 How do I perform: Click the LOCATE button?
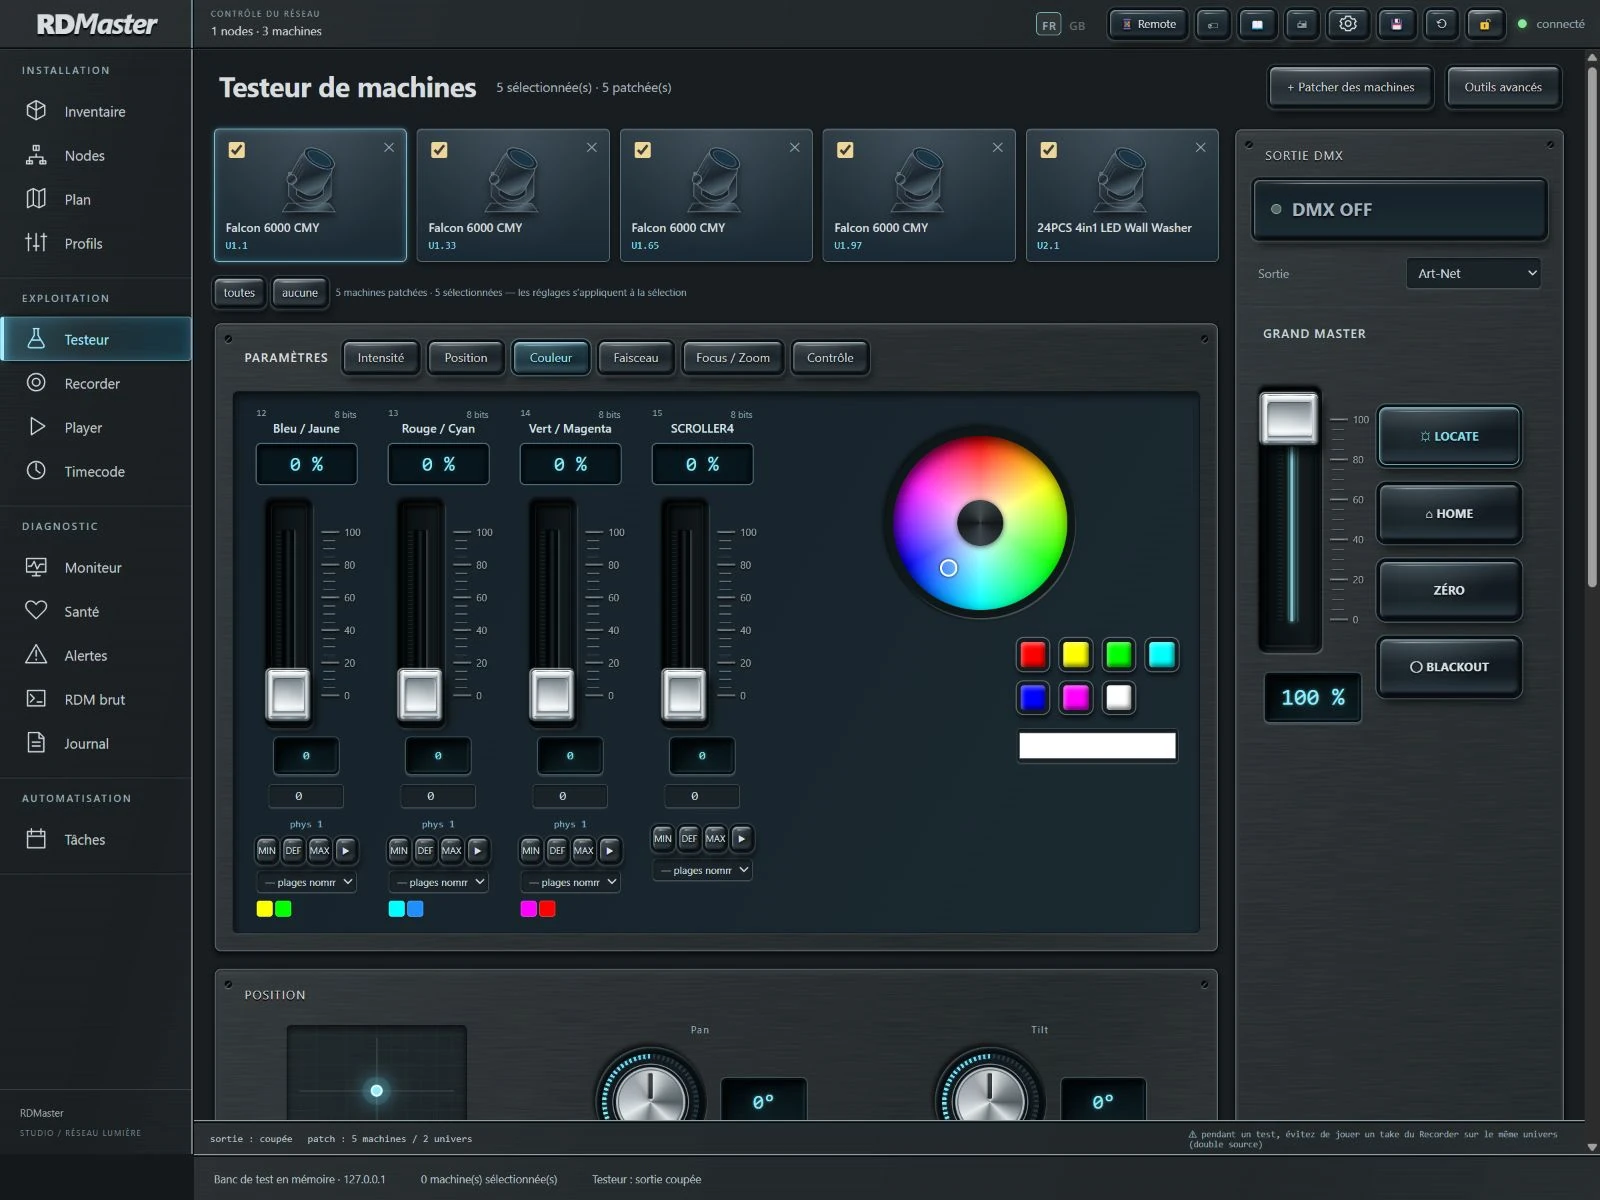point(1449,436)
